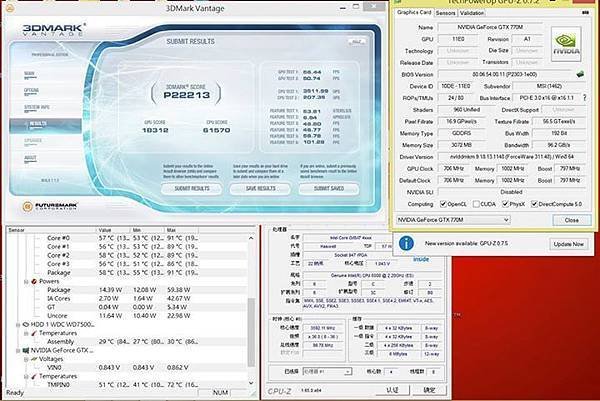The width and height of the screenshot is (600, 401).
Task: Open OPTIONS in 3DMark Vantage sidebar
Action: coord(31,92)
